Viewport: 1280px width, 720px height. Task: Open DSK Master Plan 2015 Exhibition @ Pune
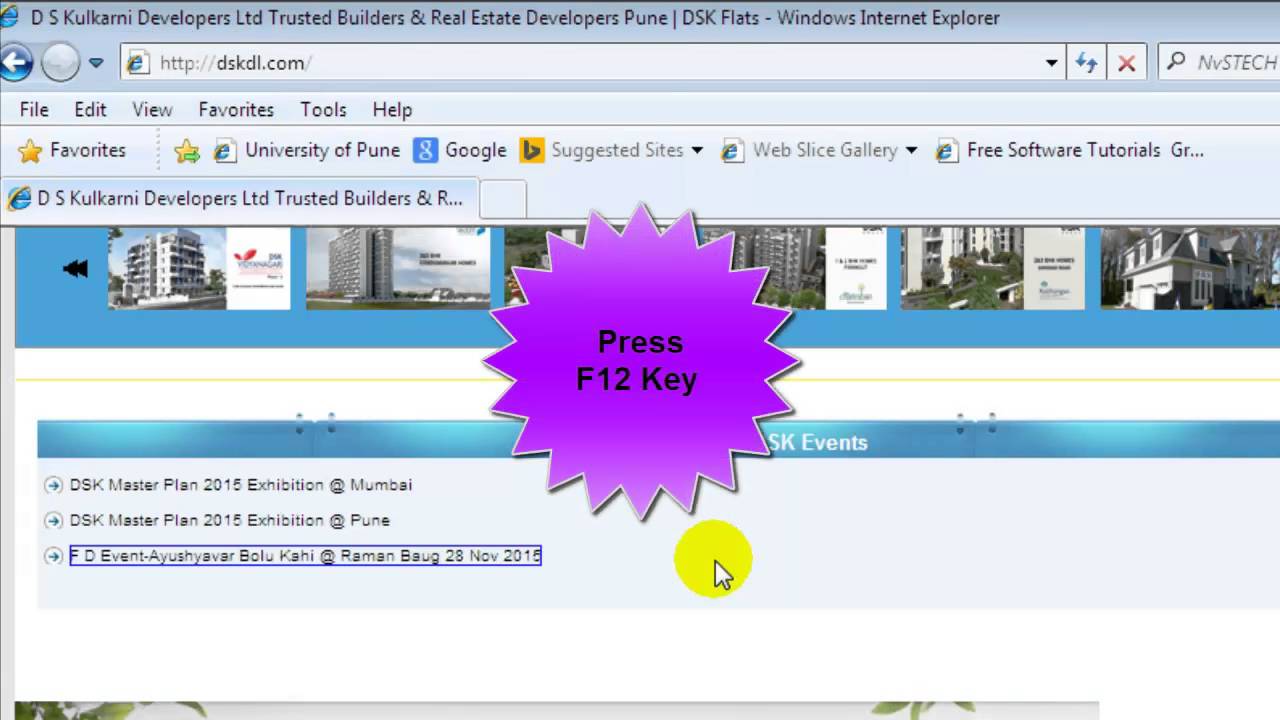pyautogui.click(x=230, y=521)
